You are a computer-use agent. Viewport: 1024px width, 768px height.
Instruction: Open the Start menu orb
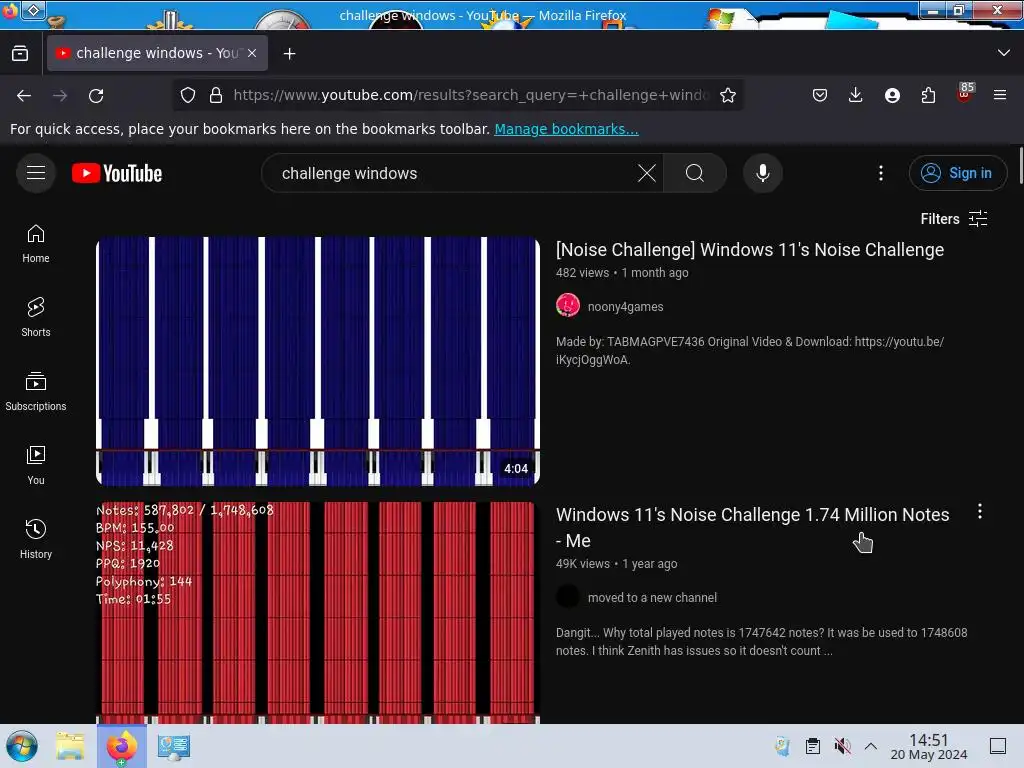pos(22,746)
